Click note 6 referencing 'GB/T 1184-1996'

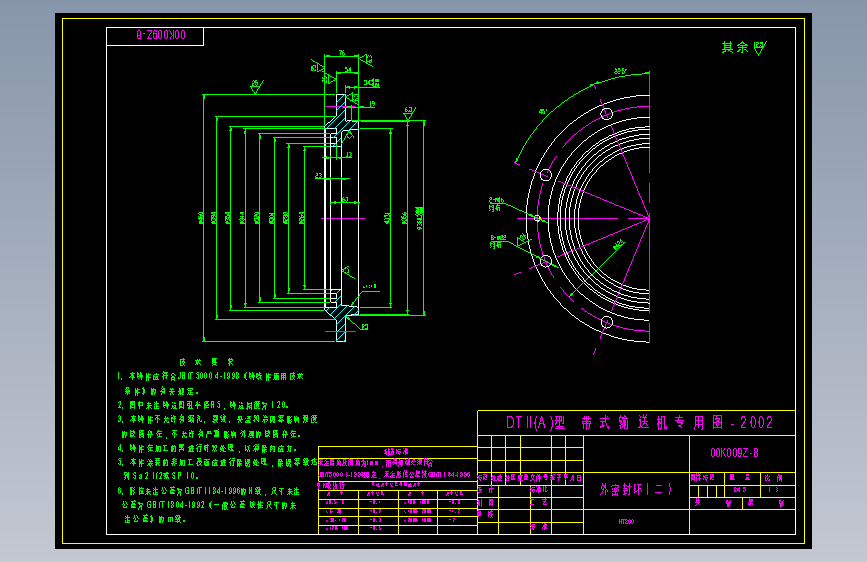pyautogui.click(x=208, y=491)
